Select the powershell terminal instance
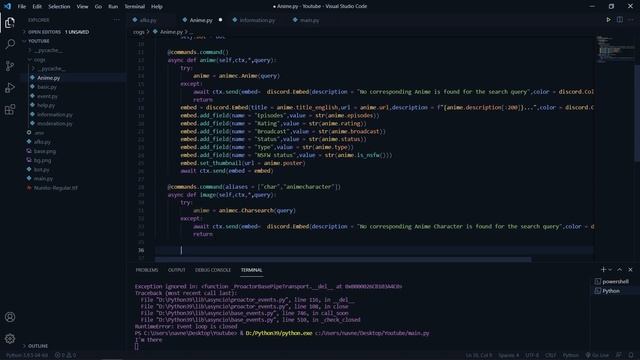Image resolution: width=640 pixels, height=360 pixels. pos(611,281)
